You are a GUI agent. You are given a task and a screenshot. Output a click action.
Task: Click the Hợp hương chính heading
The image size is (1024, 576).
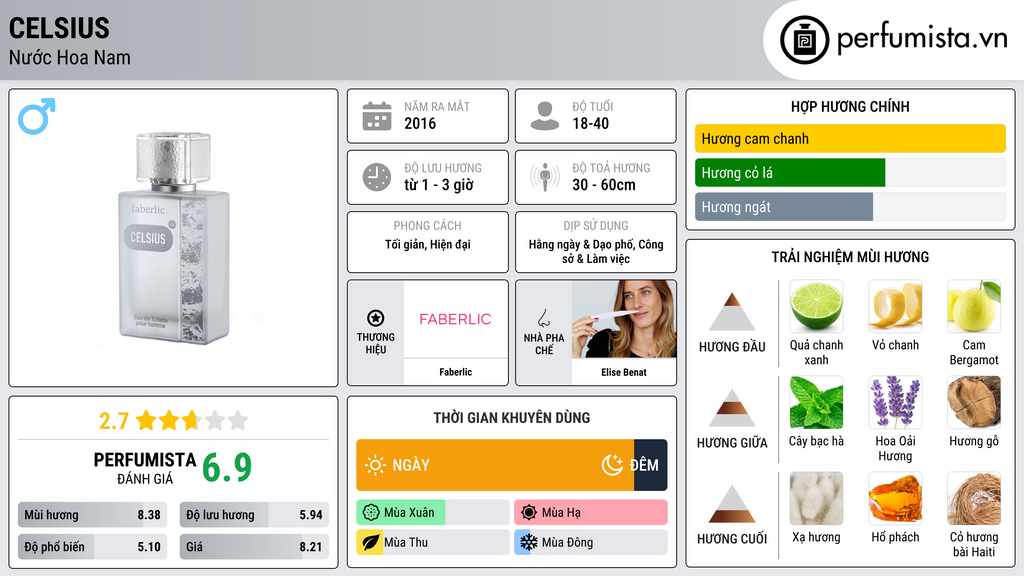click(x=850, y=106)
